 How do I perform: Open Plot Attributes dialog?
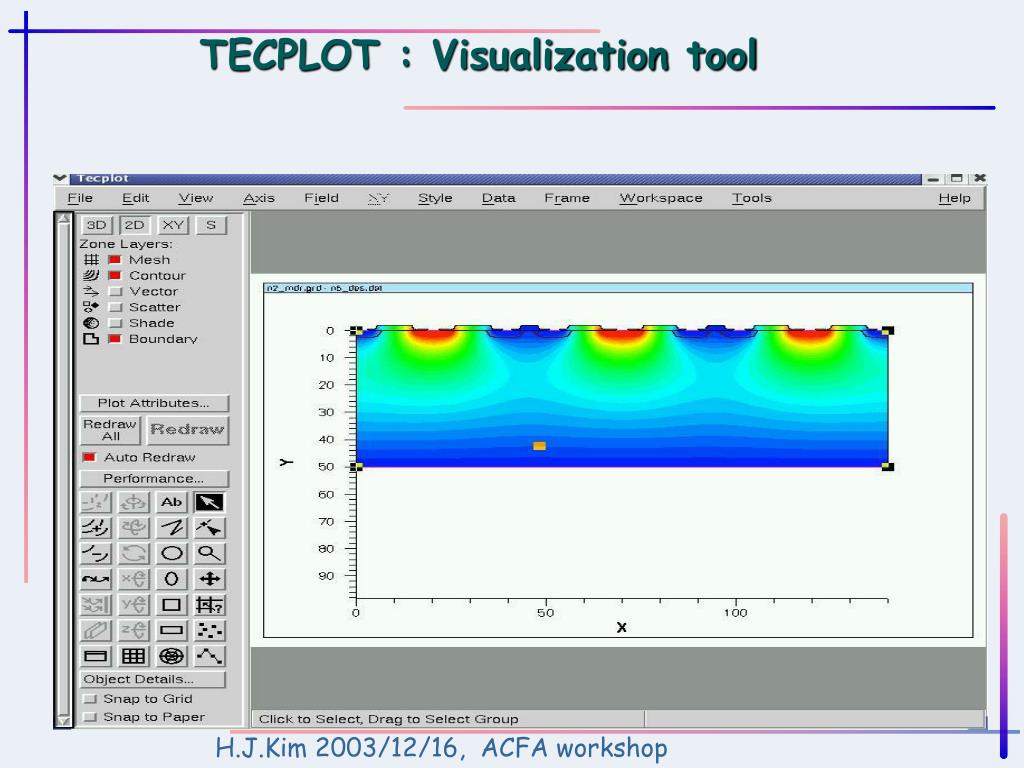click(x=154, y=403)
